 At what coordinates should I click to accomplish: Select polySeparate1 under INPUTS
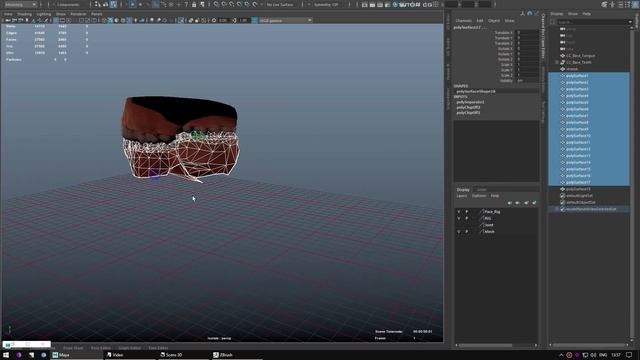(470, 102)
